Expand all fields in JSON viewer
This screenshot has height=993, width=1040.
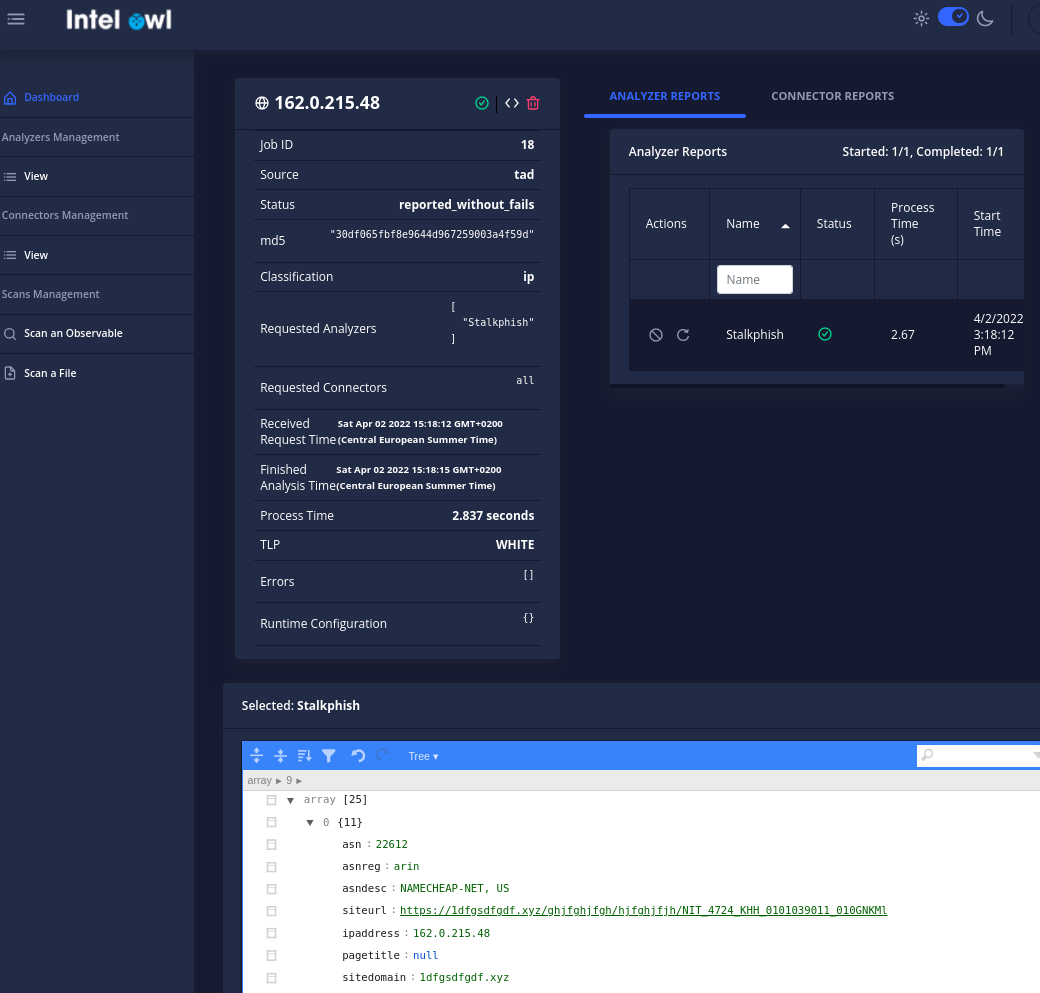[x=257, y=756]
